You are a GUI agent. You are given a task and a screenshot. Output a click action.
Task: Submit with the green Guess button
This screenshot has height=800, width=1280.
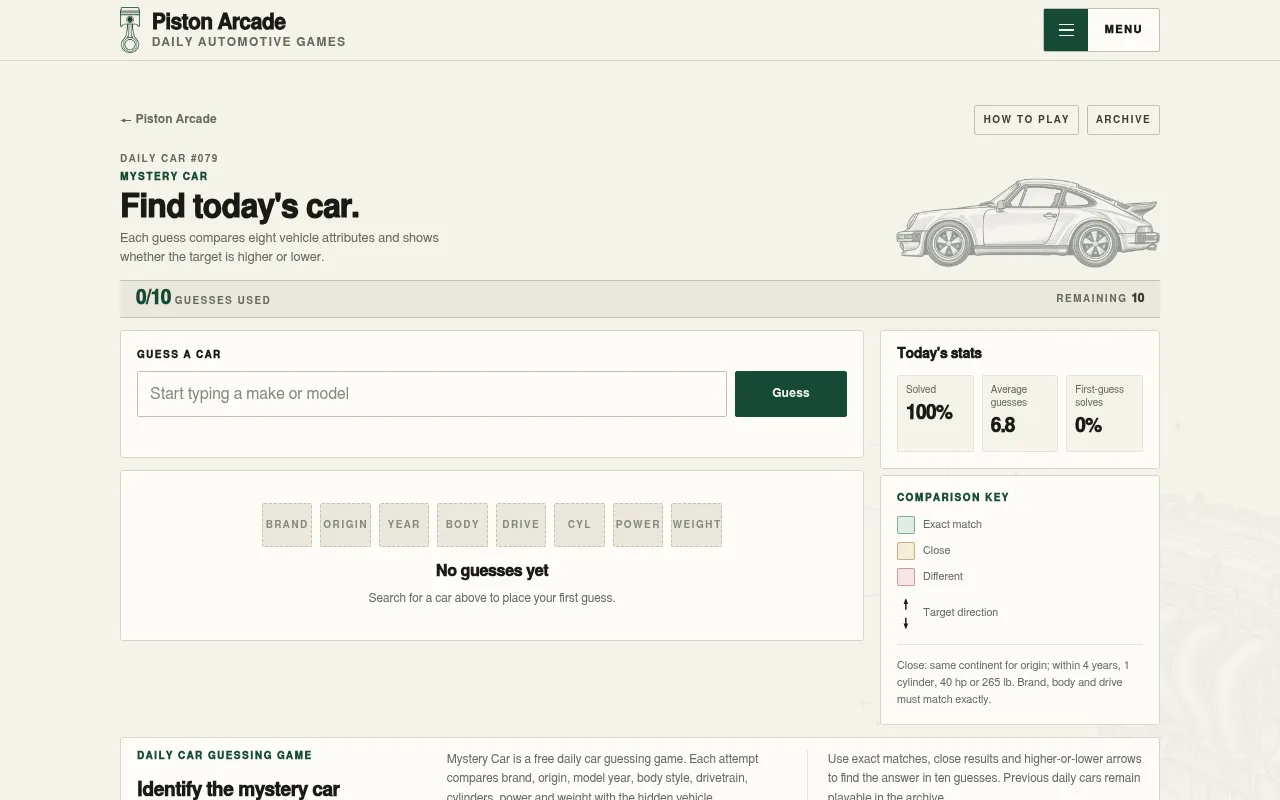791,394
